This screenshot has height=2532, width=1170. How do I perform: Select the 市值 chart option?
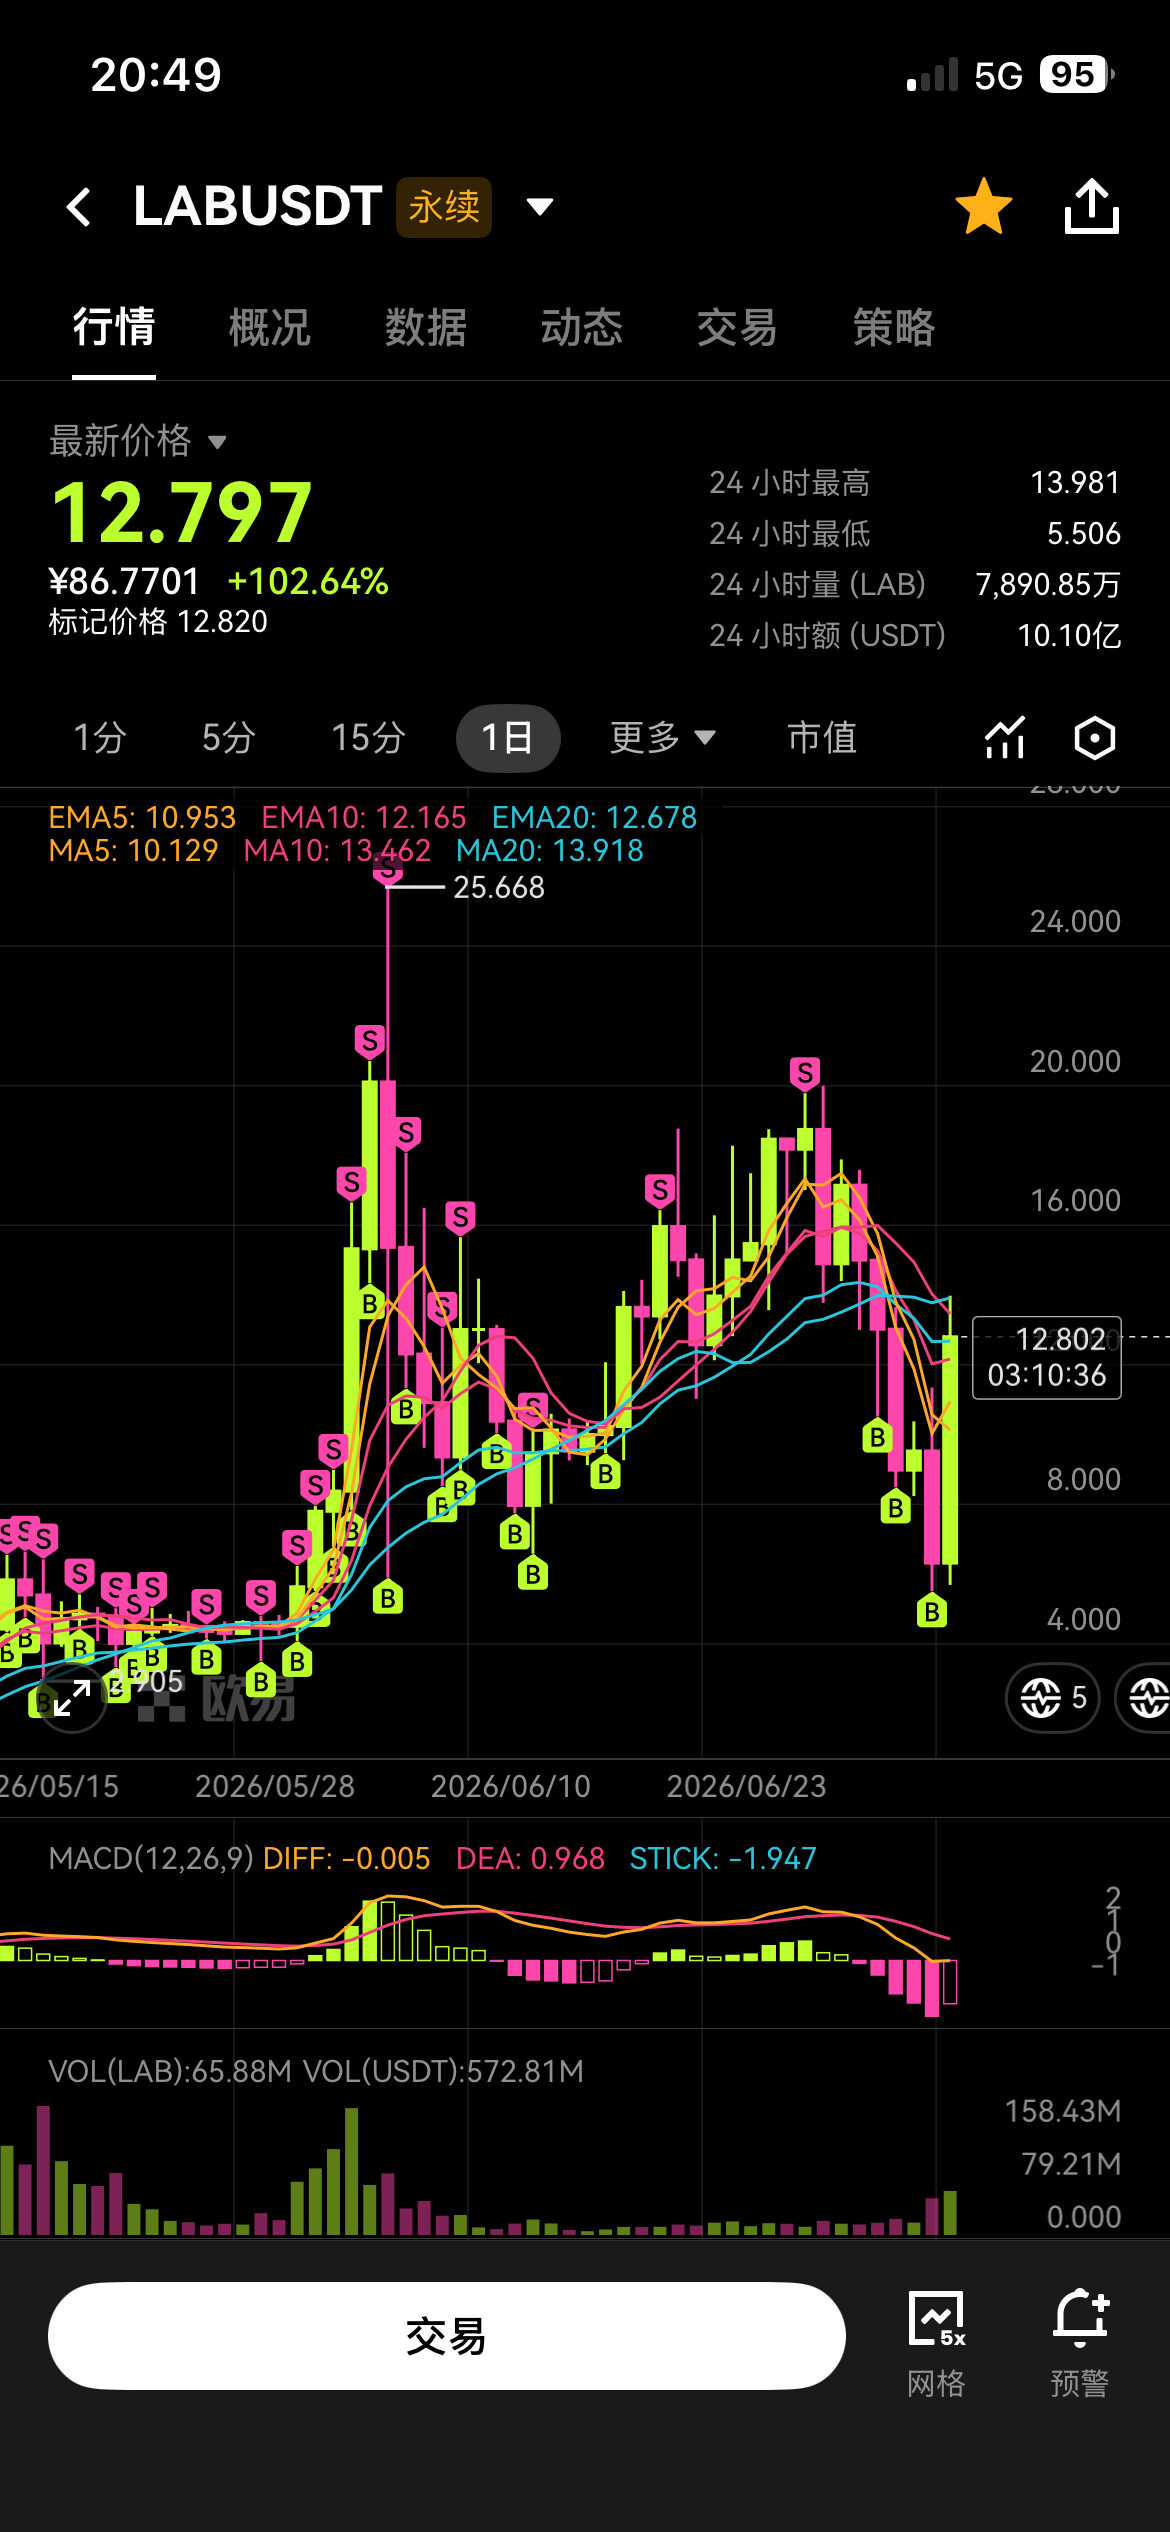pyautogui.click(x=822, y=738)
